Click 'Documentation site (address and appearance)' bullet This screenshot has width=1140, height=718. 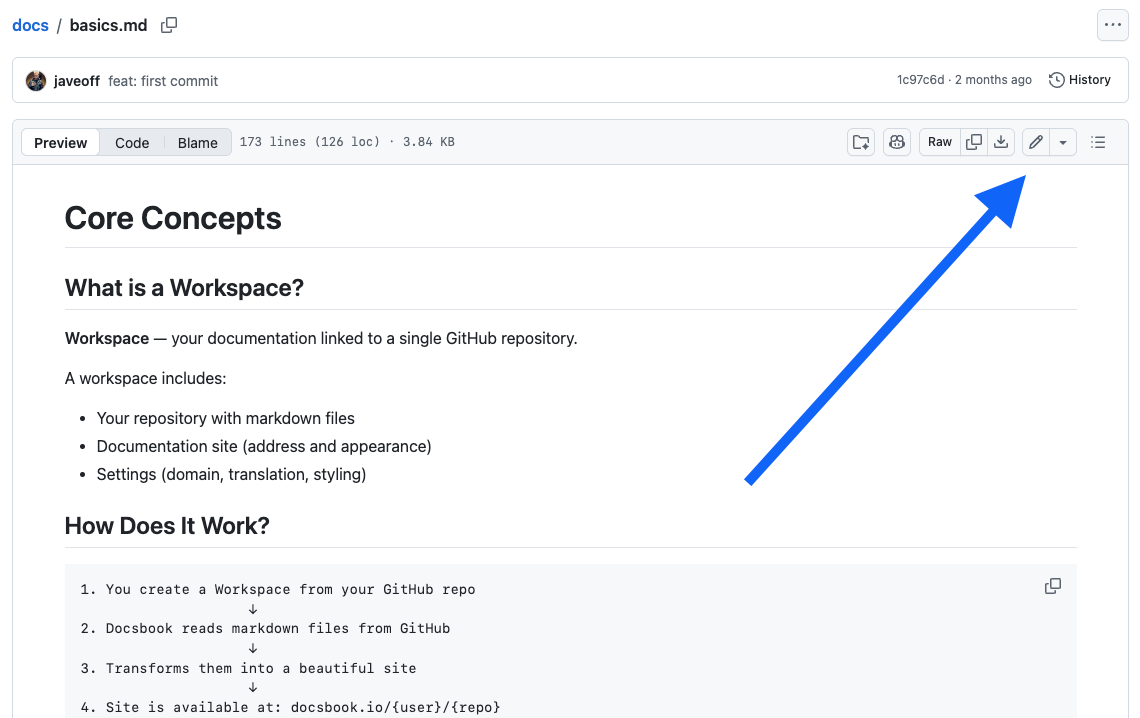(264, 446)
